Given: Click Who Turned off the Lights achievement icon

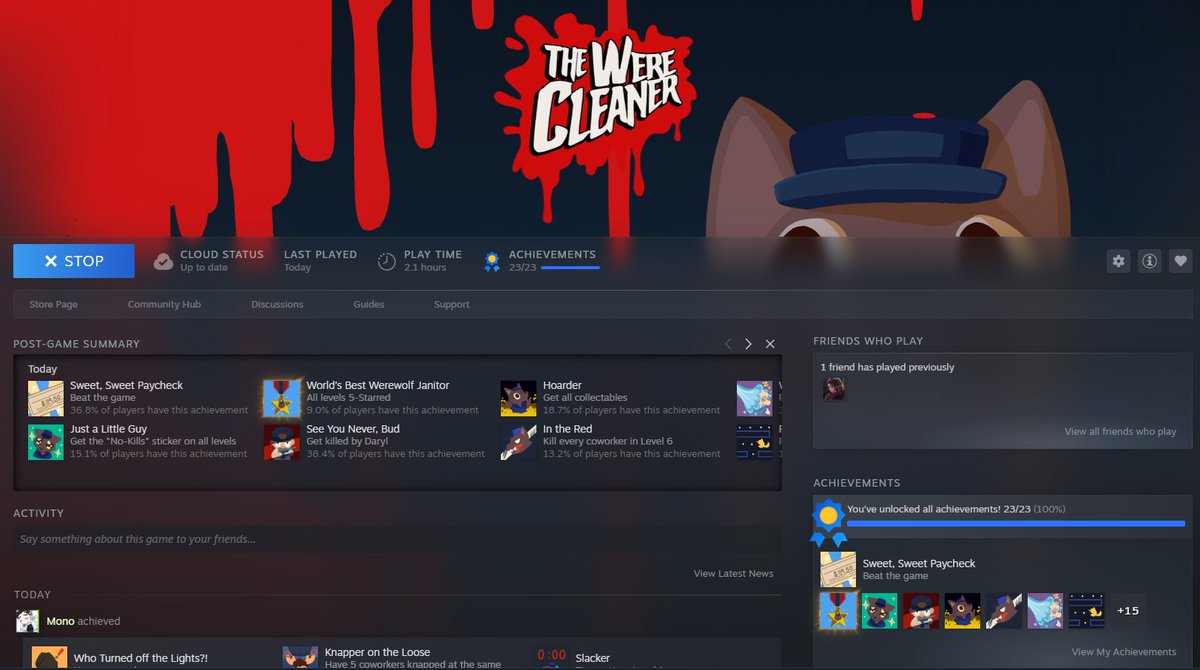Looking at the screenshot, I should click(x=50, y=658).
